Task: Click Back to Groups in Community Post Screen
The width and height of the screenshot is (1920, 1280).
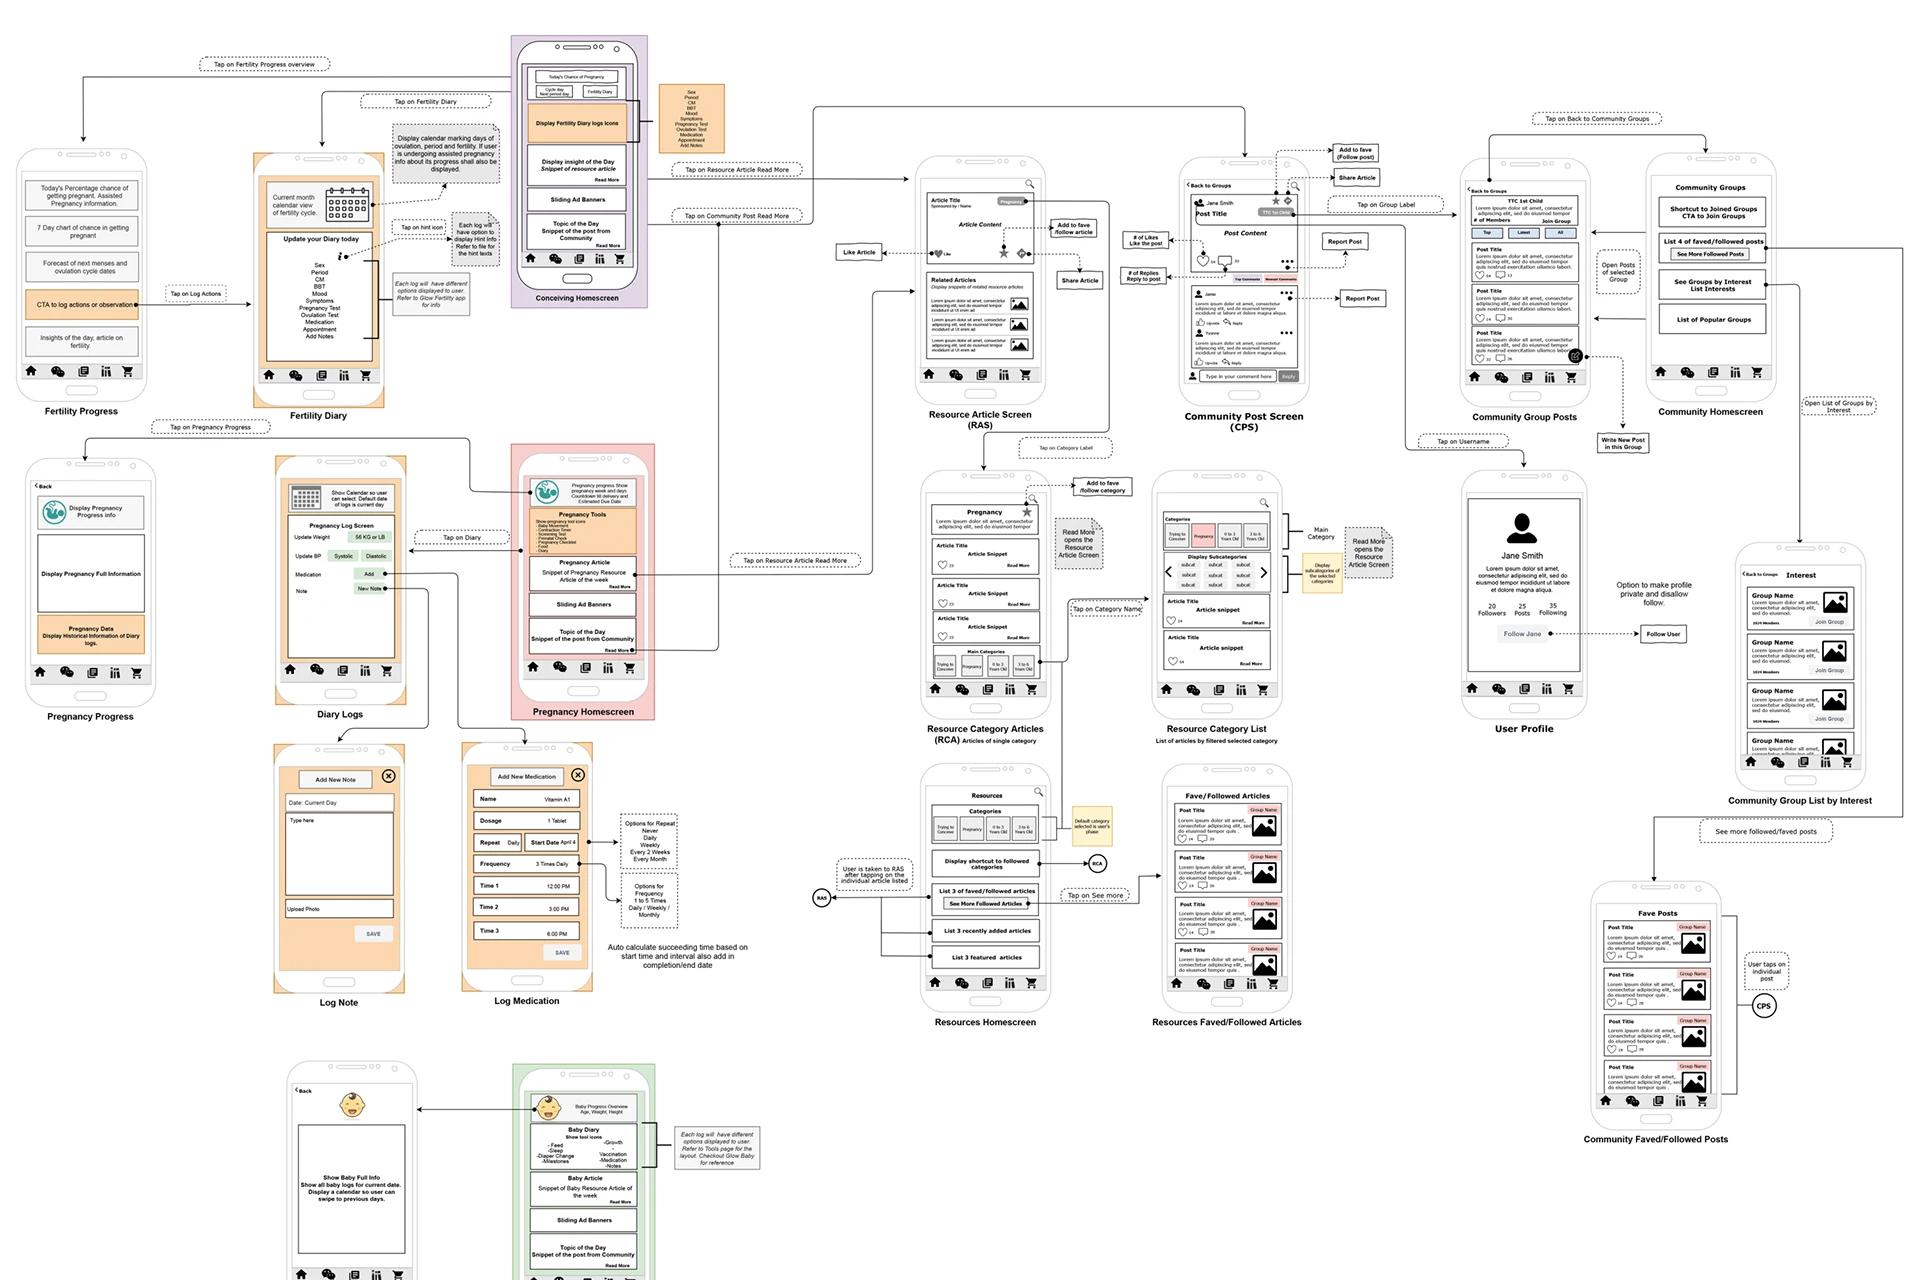Action: tap(1210, 186)
